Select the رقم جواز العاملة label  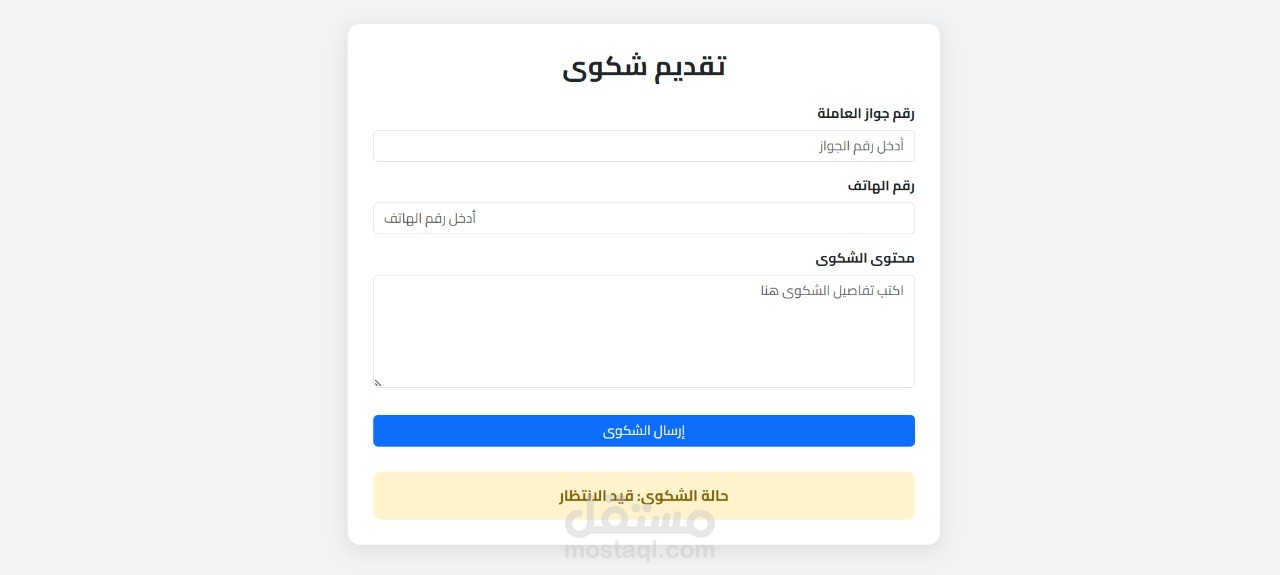coord(866,113)
